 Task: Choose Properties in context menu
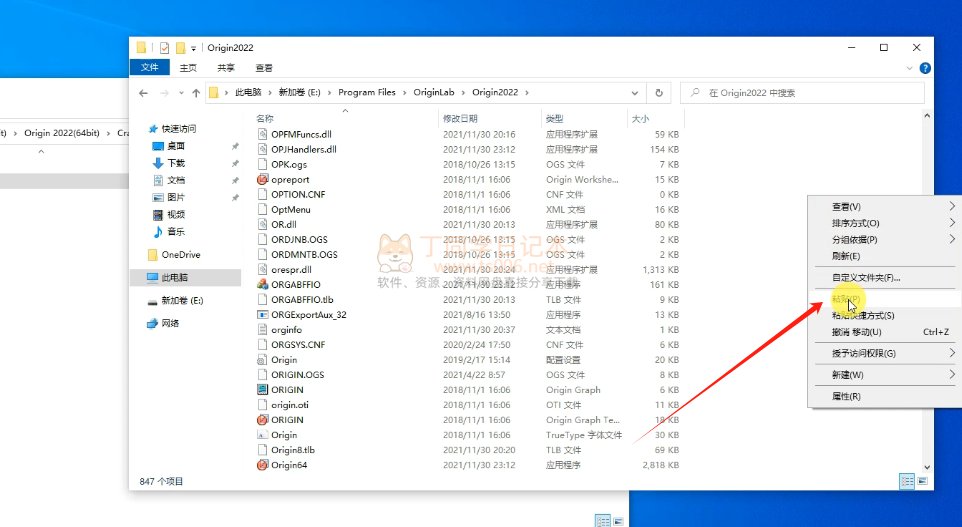tap(885, 396)
